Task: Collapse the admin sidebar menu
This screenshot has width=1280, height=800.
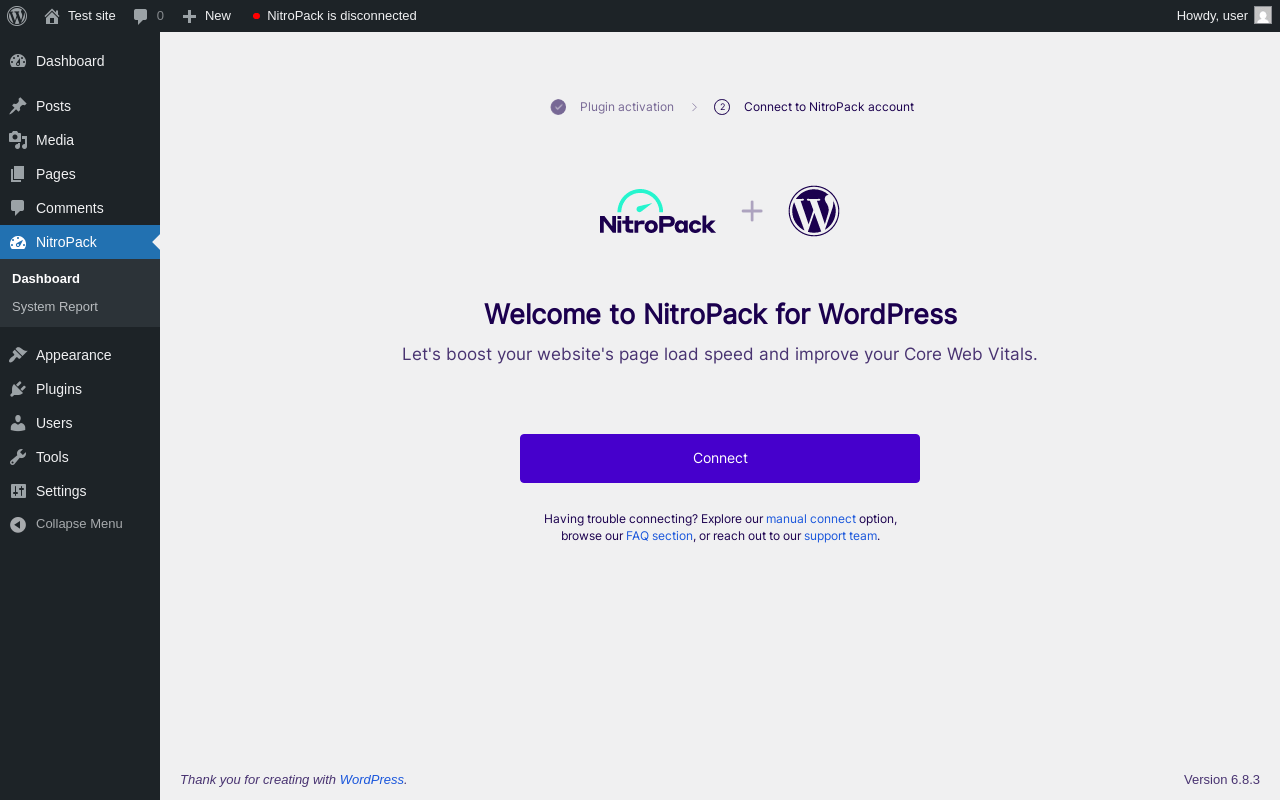Action: pyautogui.click(x=80, y=524)
